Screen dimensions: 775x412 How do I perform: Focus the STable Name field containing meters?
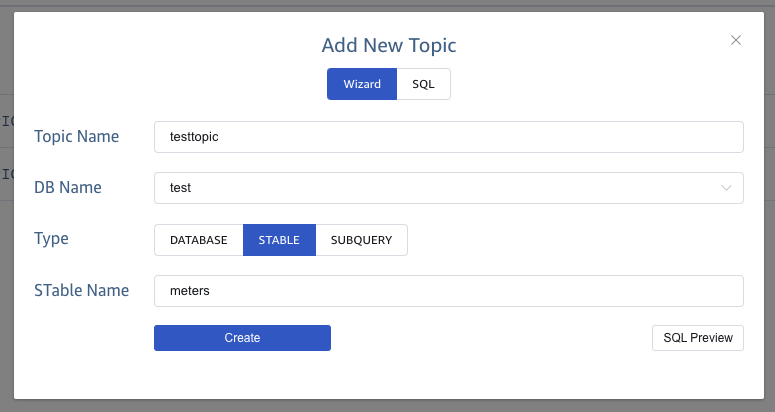(x=448, y=291)
